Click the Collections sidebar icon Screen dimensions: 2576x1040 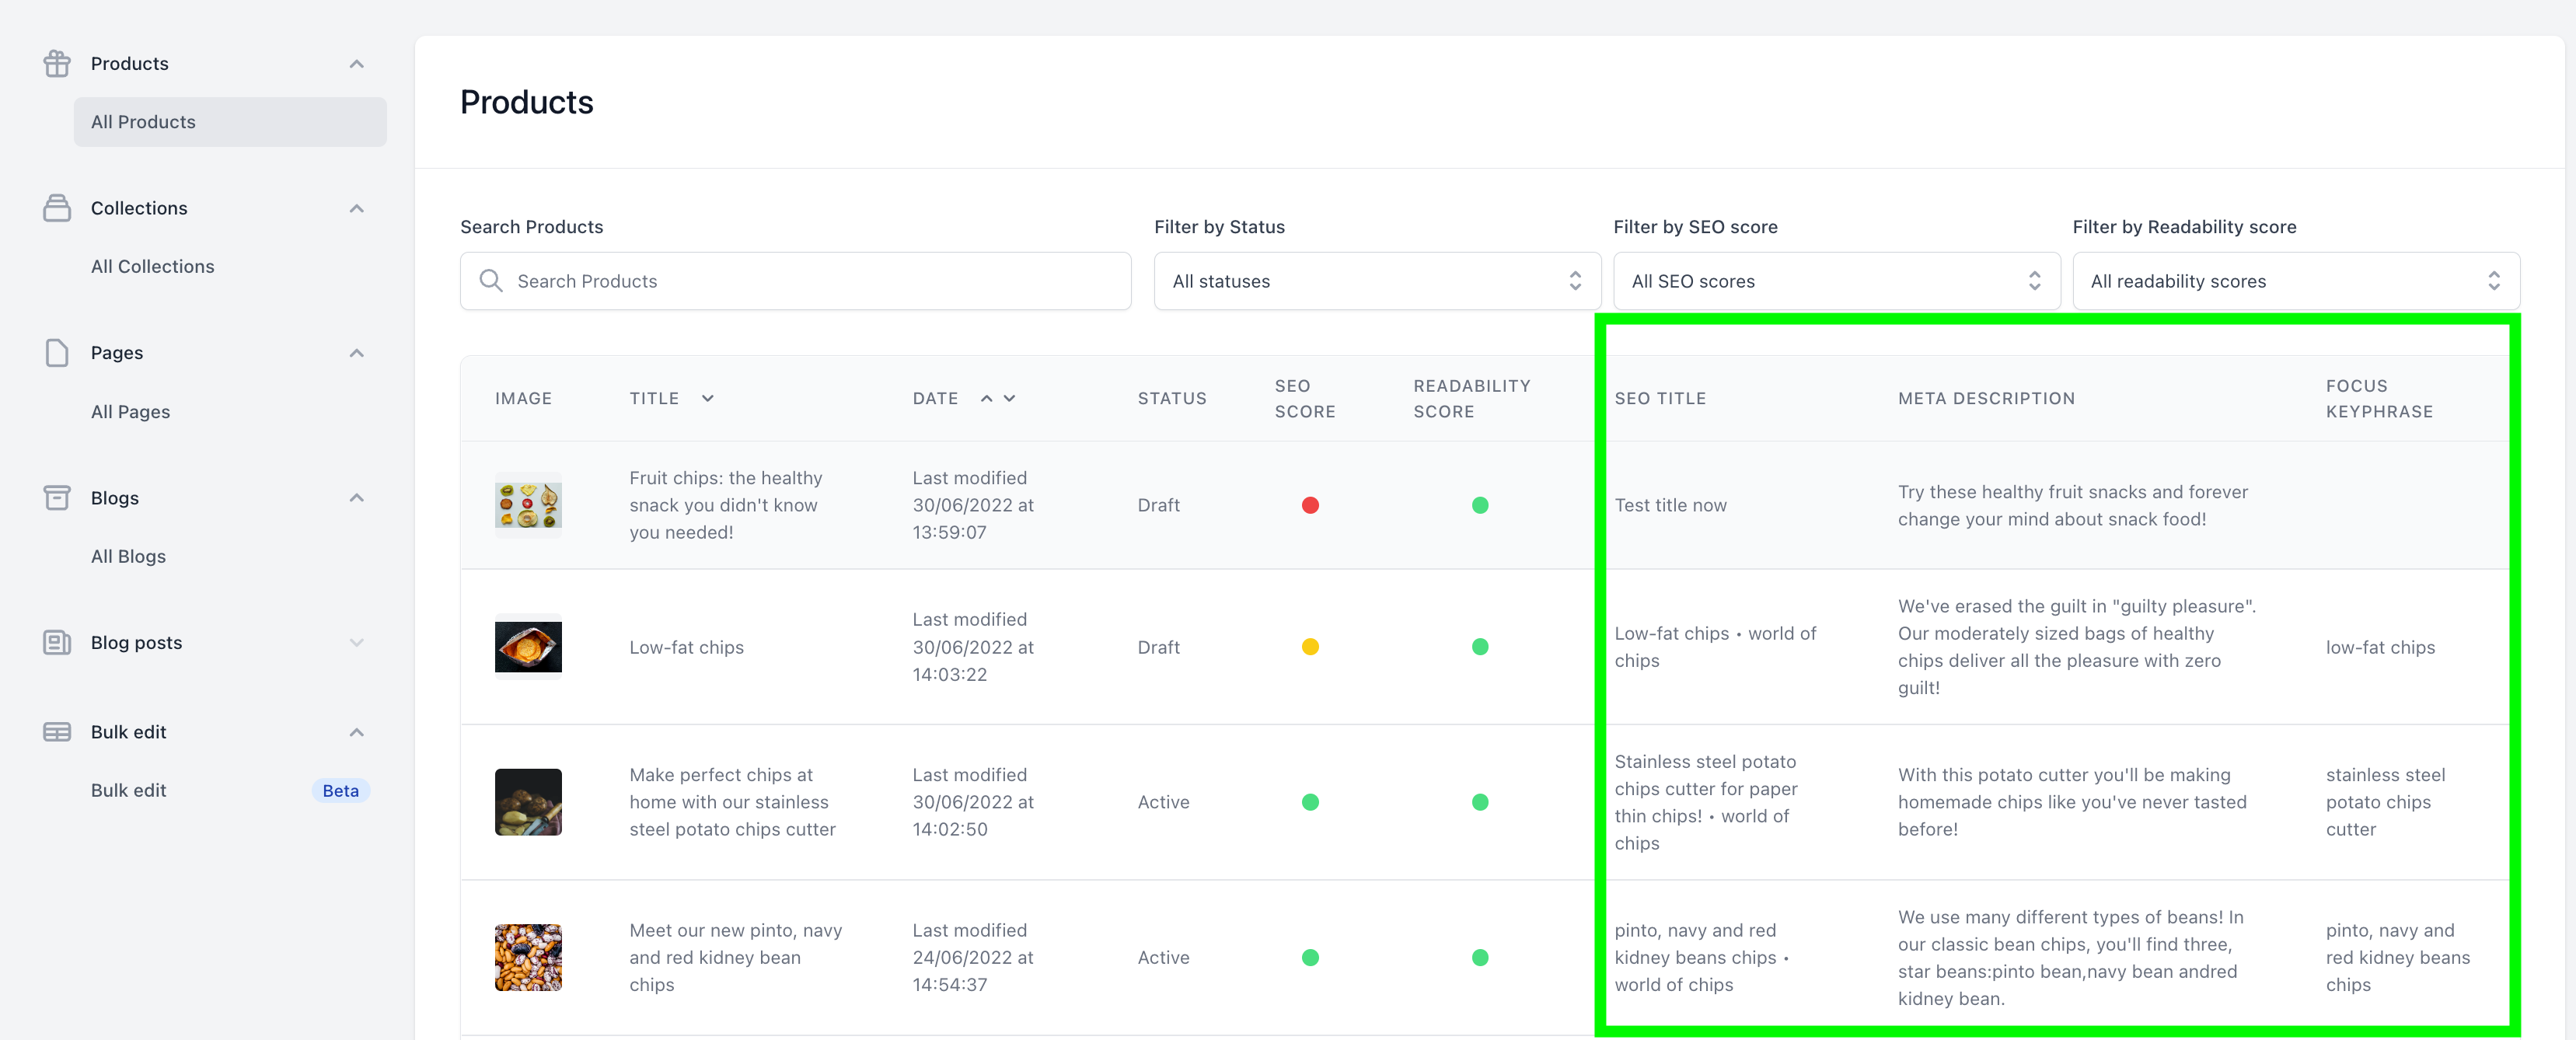click(x=57, y=208)
